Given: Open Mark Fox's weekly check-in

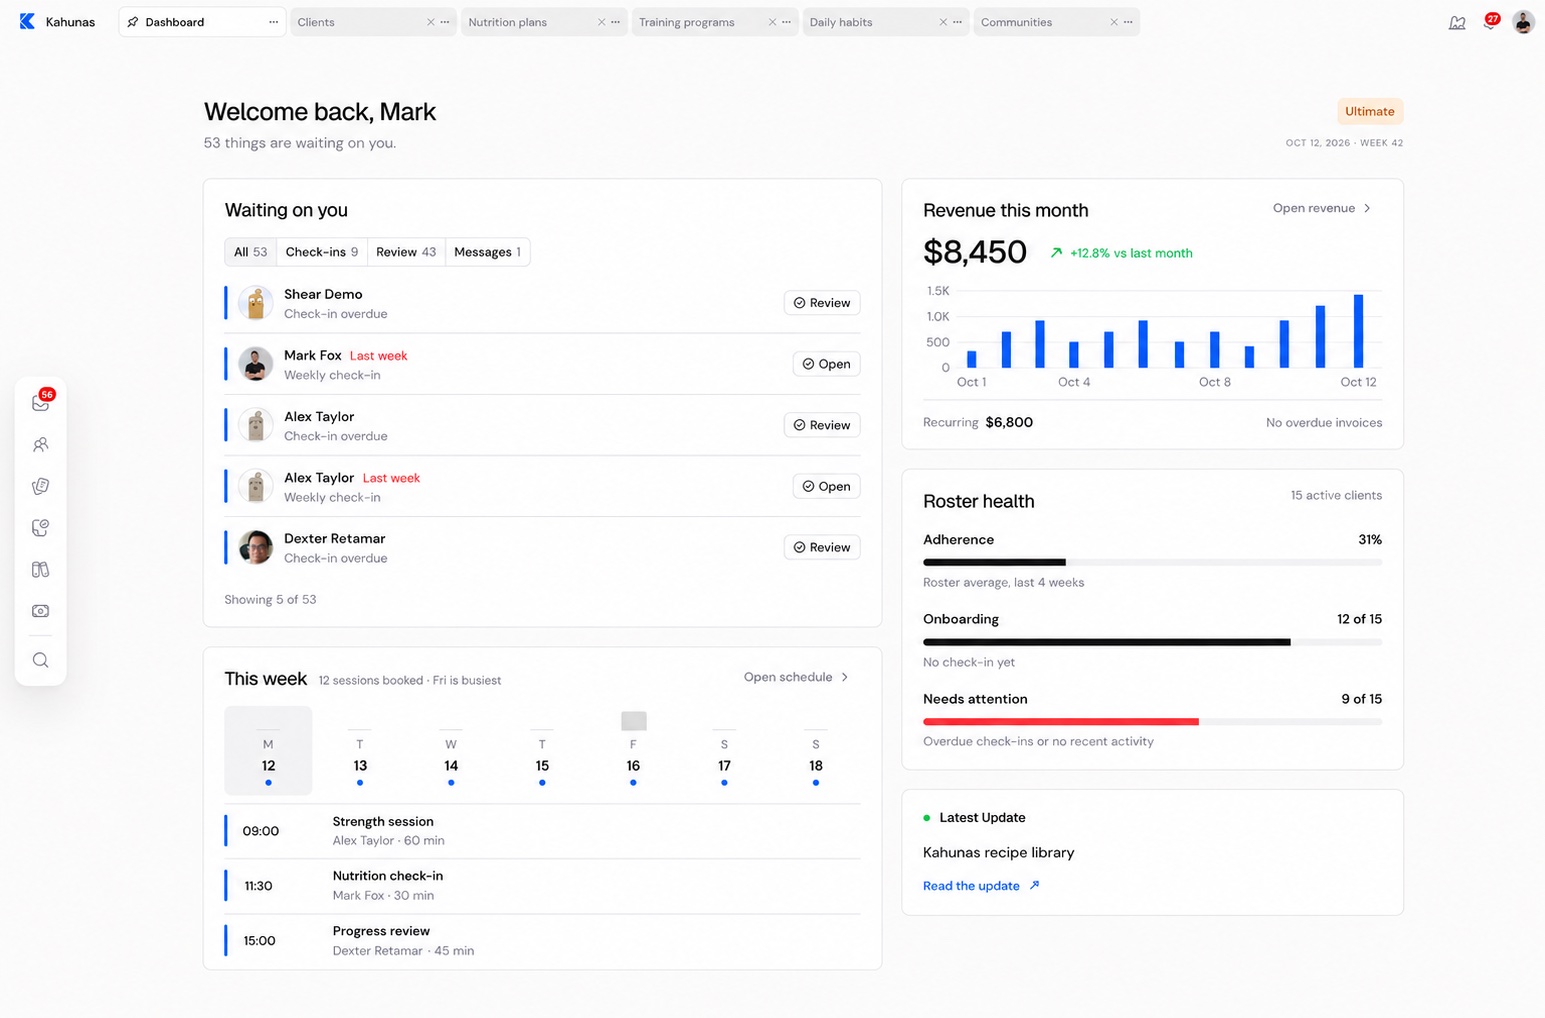Looking at the screenshot, I should pyautogui.click(x=826, y=364).
